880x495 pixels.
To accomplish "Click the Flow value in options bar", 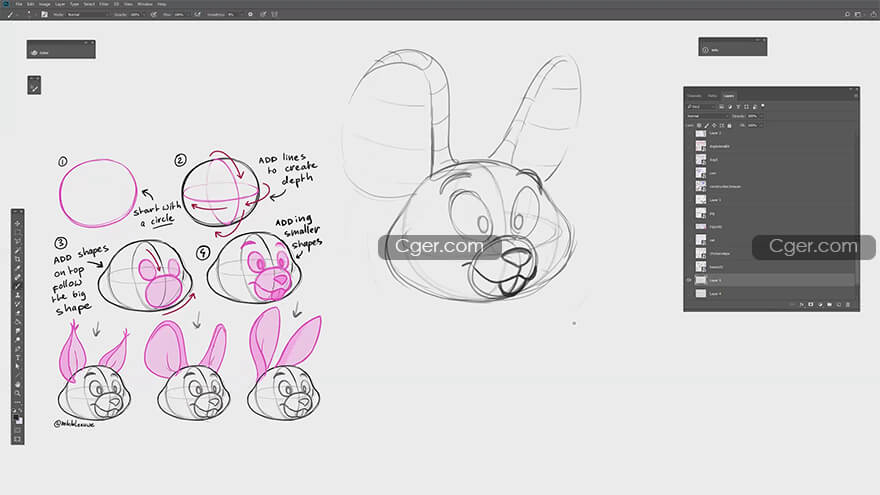I will click(180, 15).
